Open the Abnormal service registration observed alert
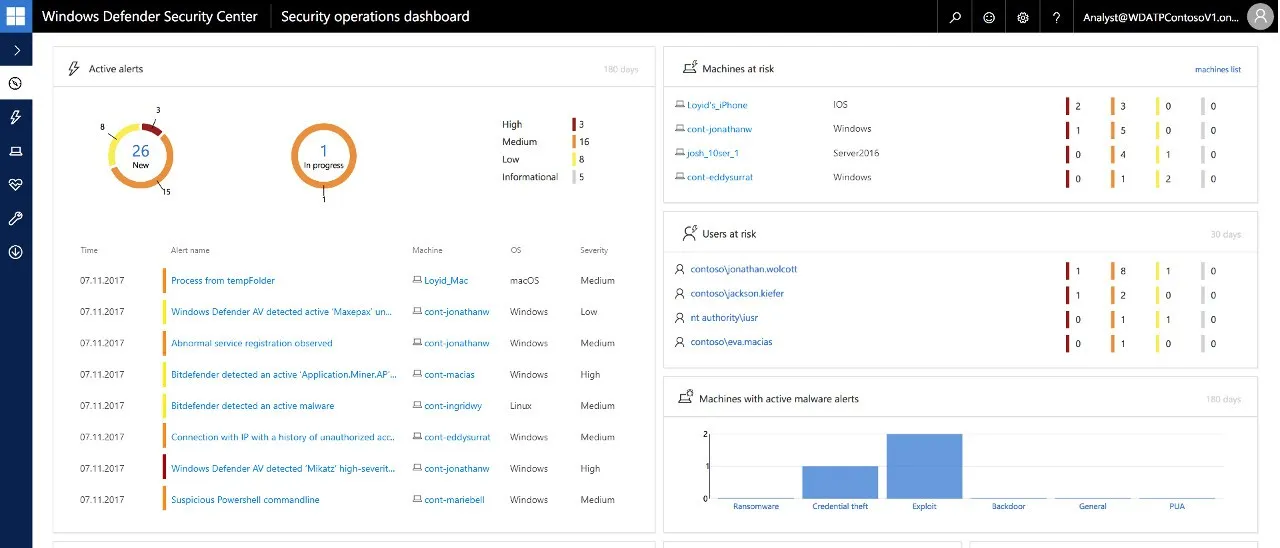1280x548 pixels. coord(252,343)
